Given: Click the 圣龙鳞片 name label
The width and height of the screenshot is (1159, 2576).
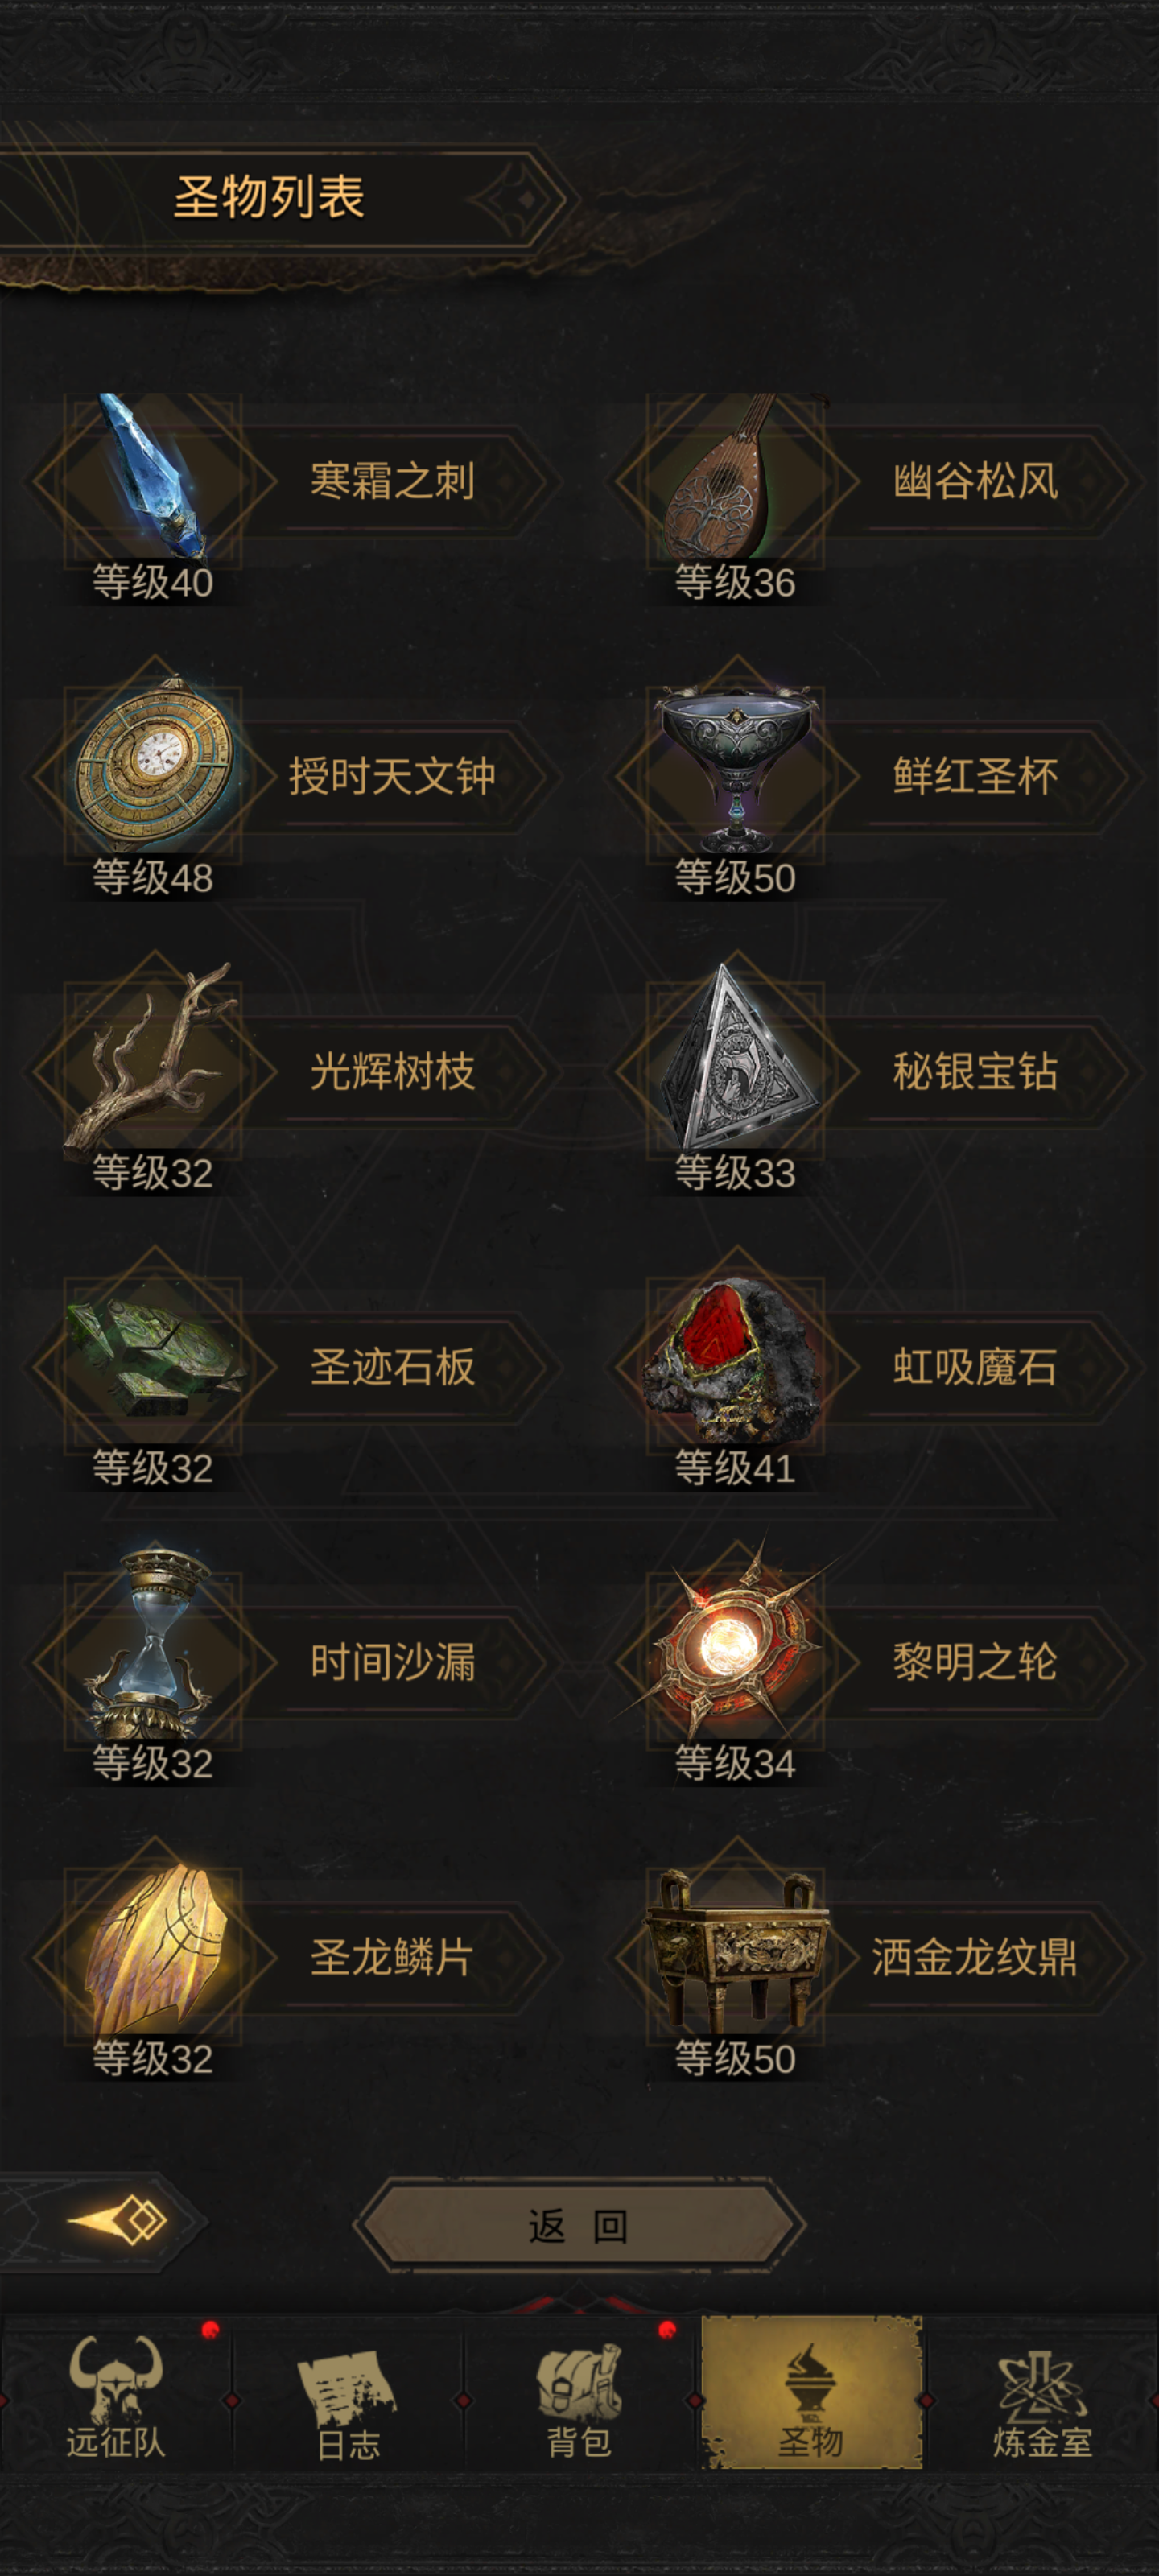Looking at the screenshot, I should click(392, 1957).
